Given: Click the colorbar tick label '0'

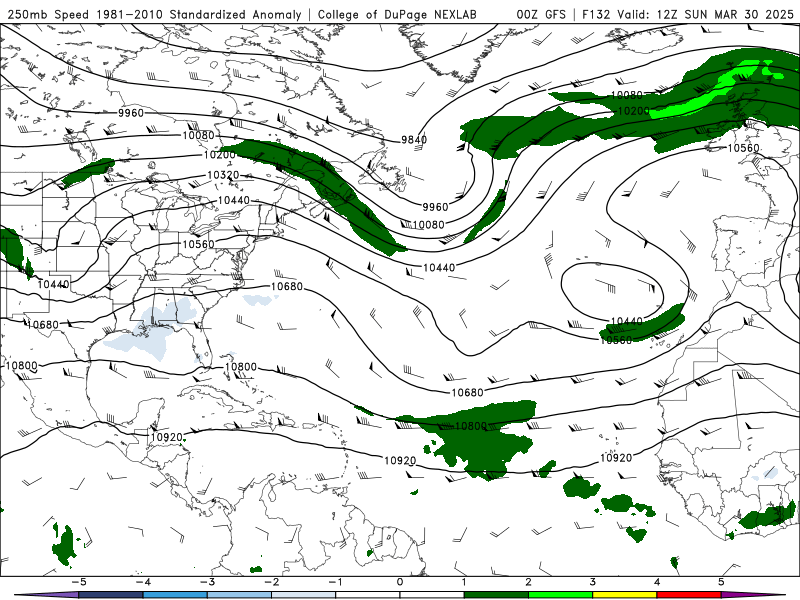Looking at the screenshot, I should click(399, 582).
